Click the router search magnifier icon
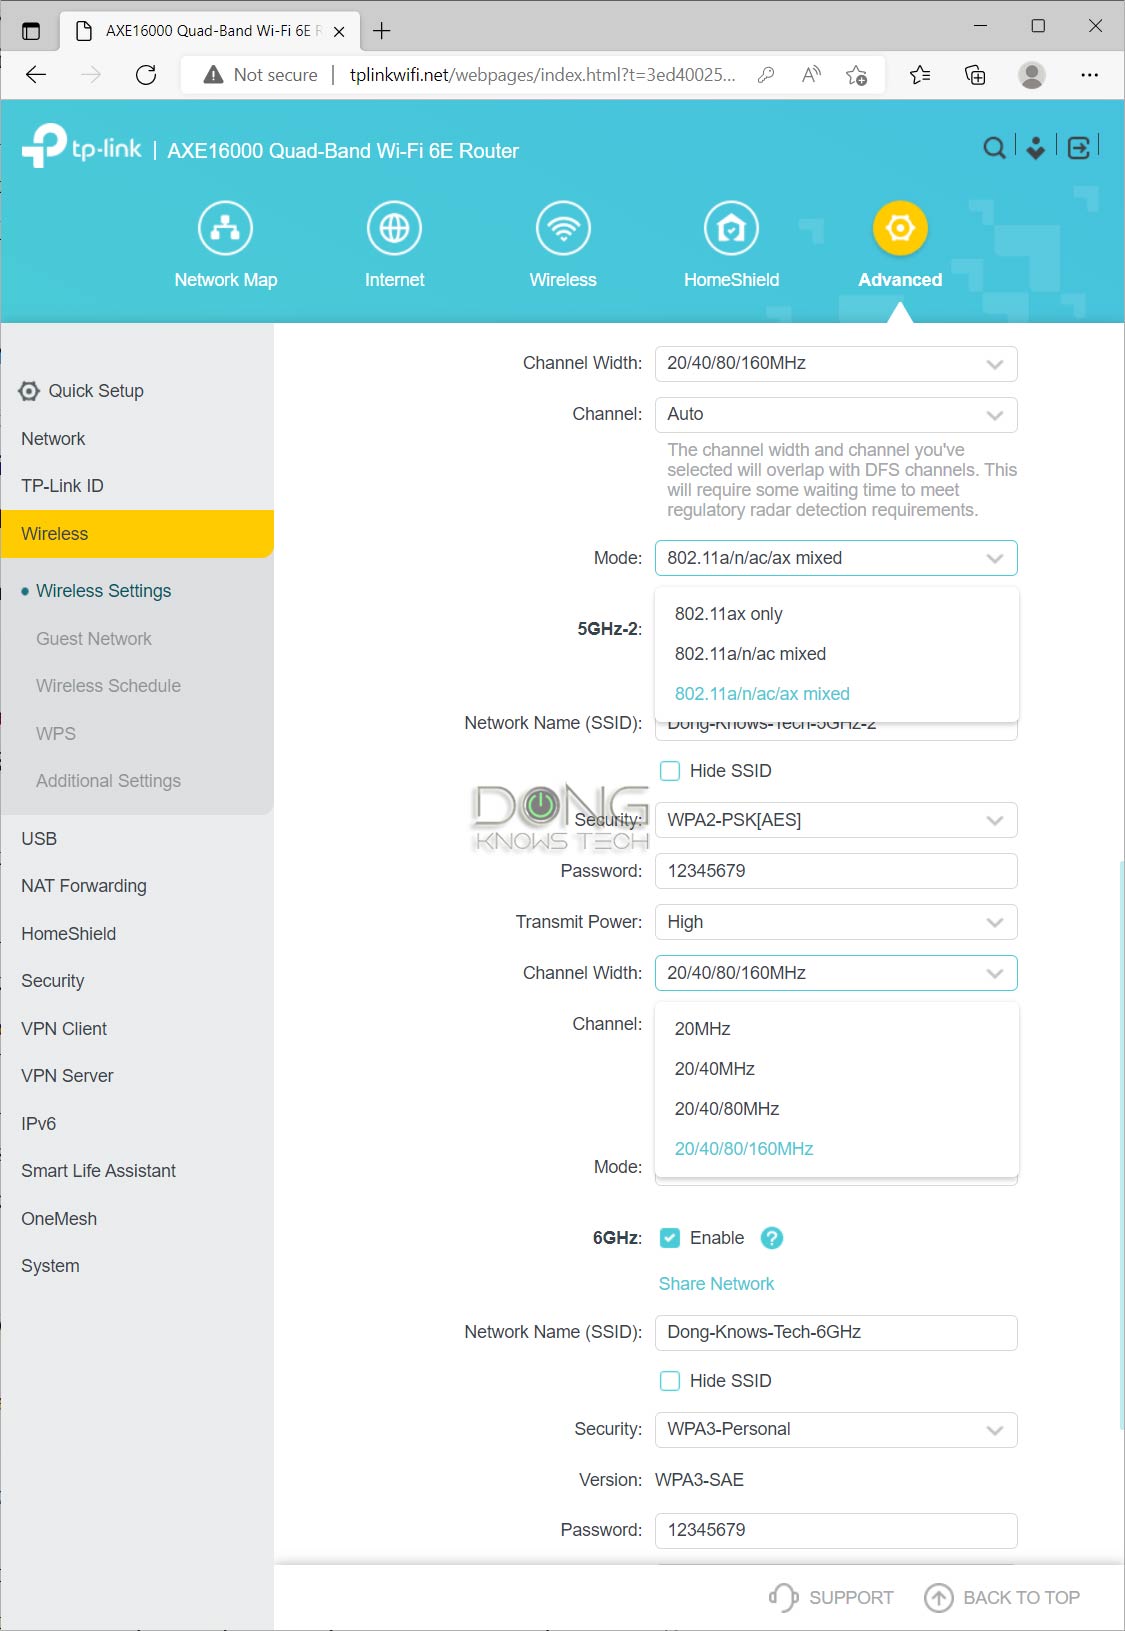Screen dimensions: 1125x1631 coord(994,148)
